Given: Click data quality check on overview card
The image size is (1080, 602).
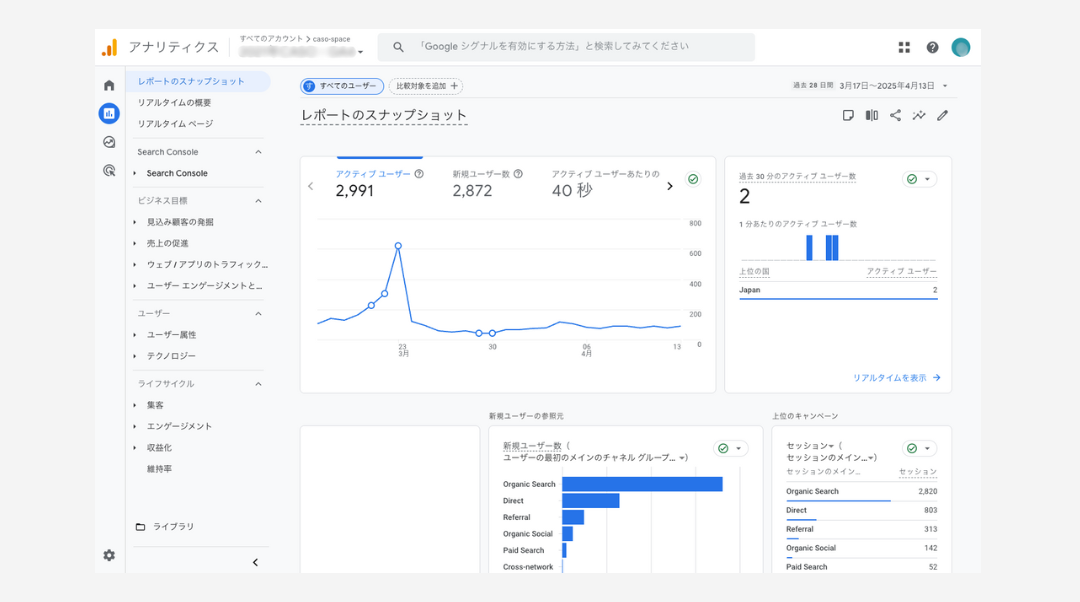Looking at the screenshot, I should [x=693, y=179].
